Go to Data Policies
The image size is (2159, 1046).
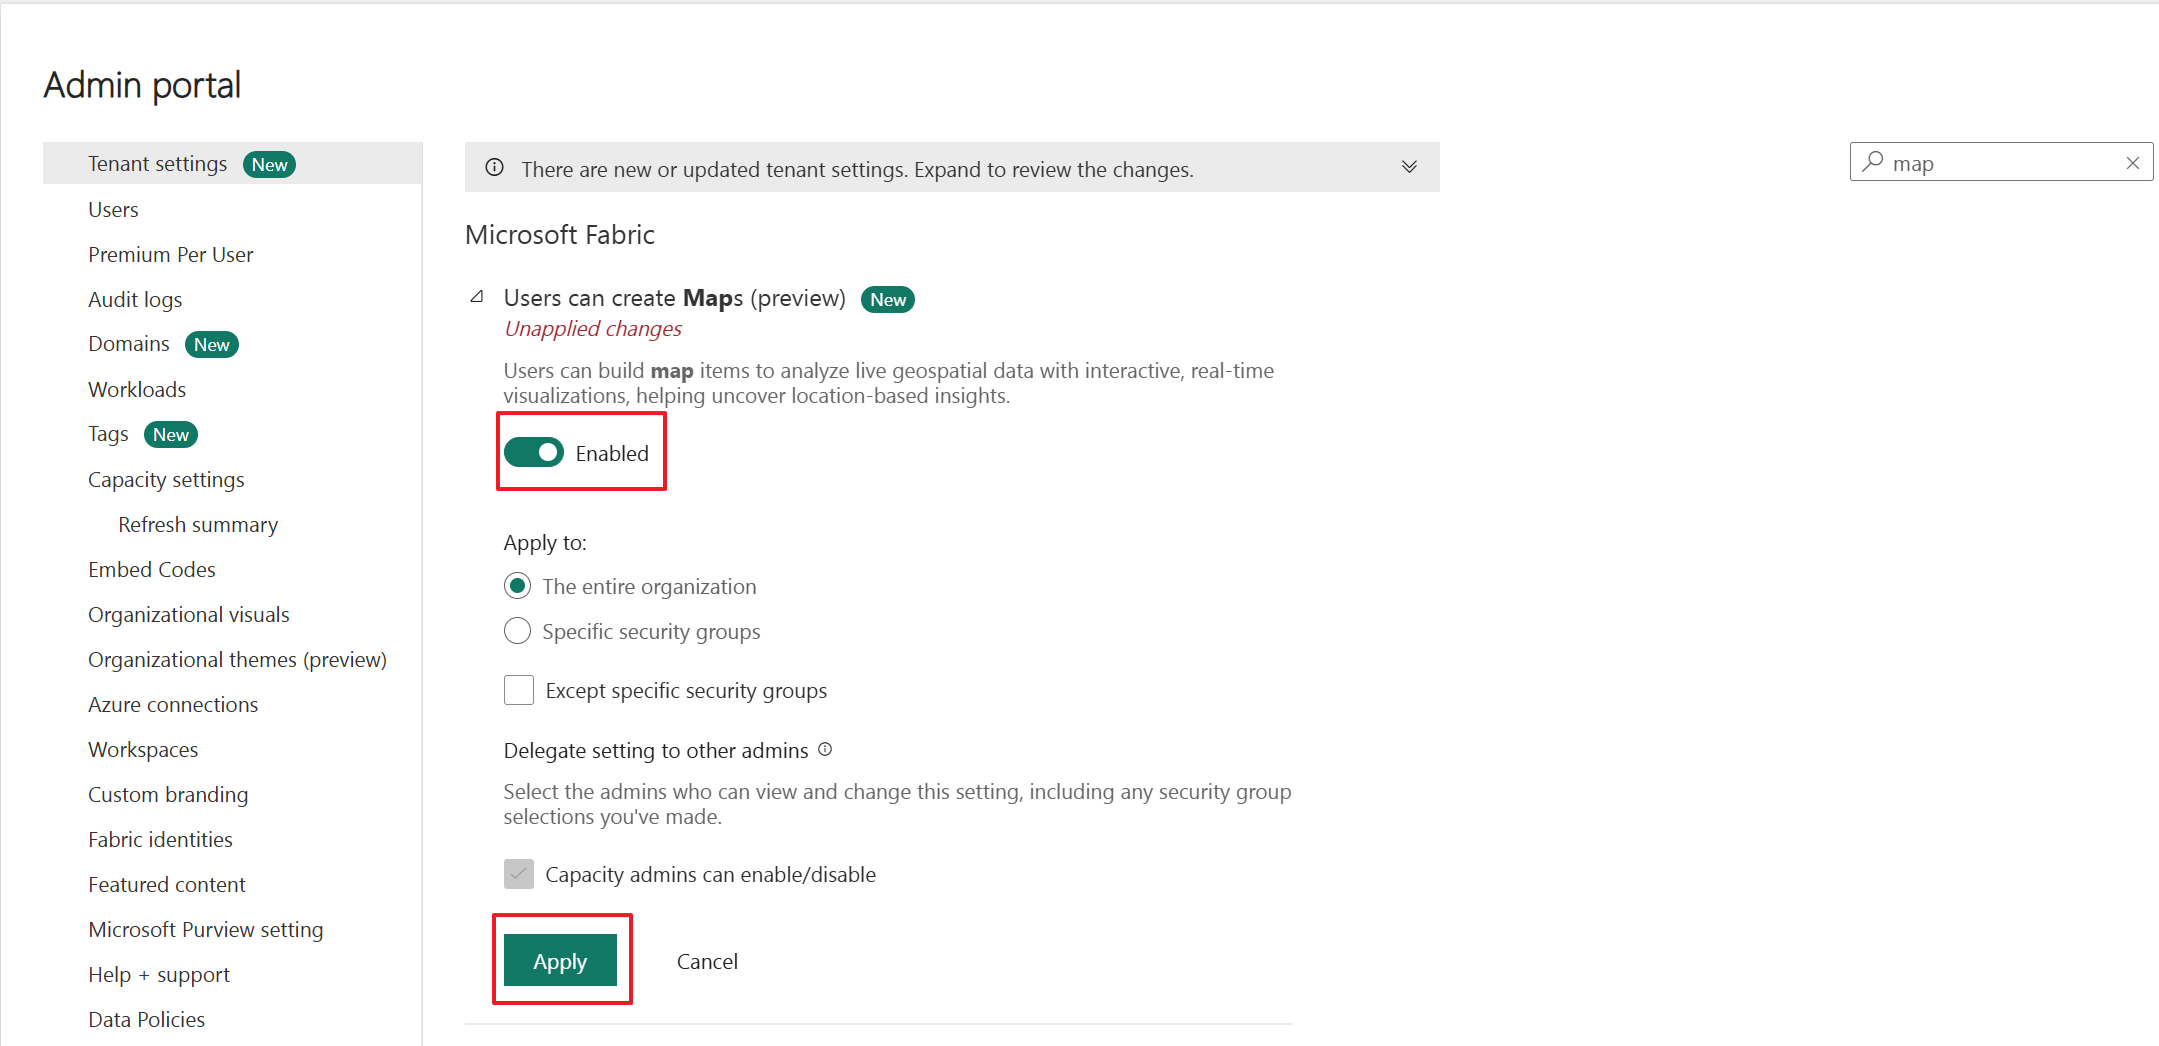click(146, 1019)
